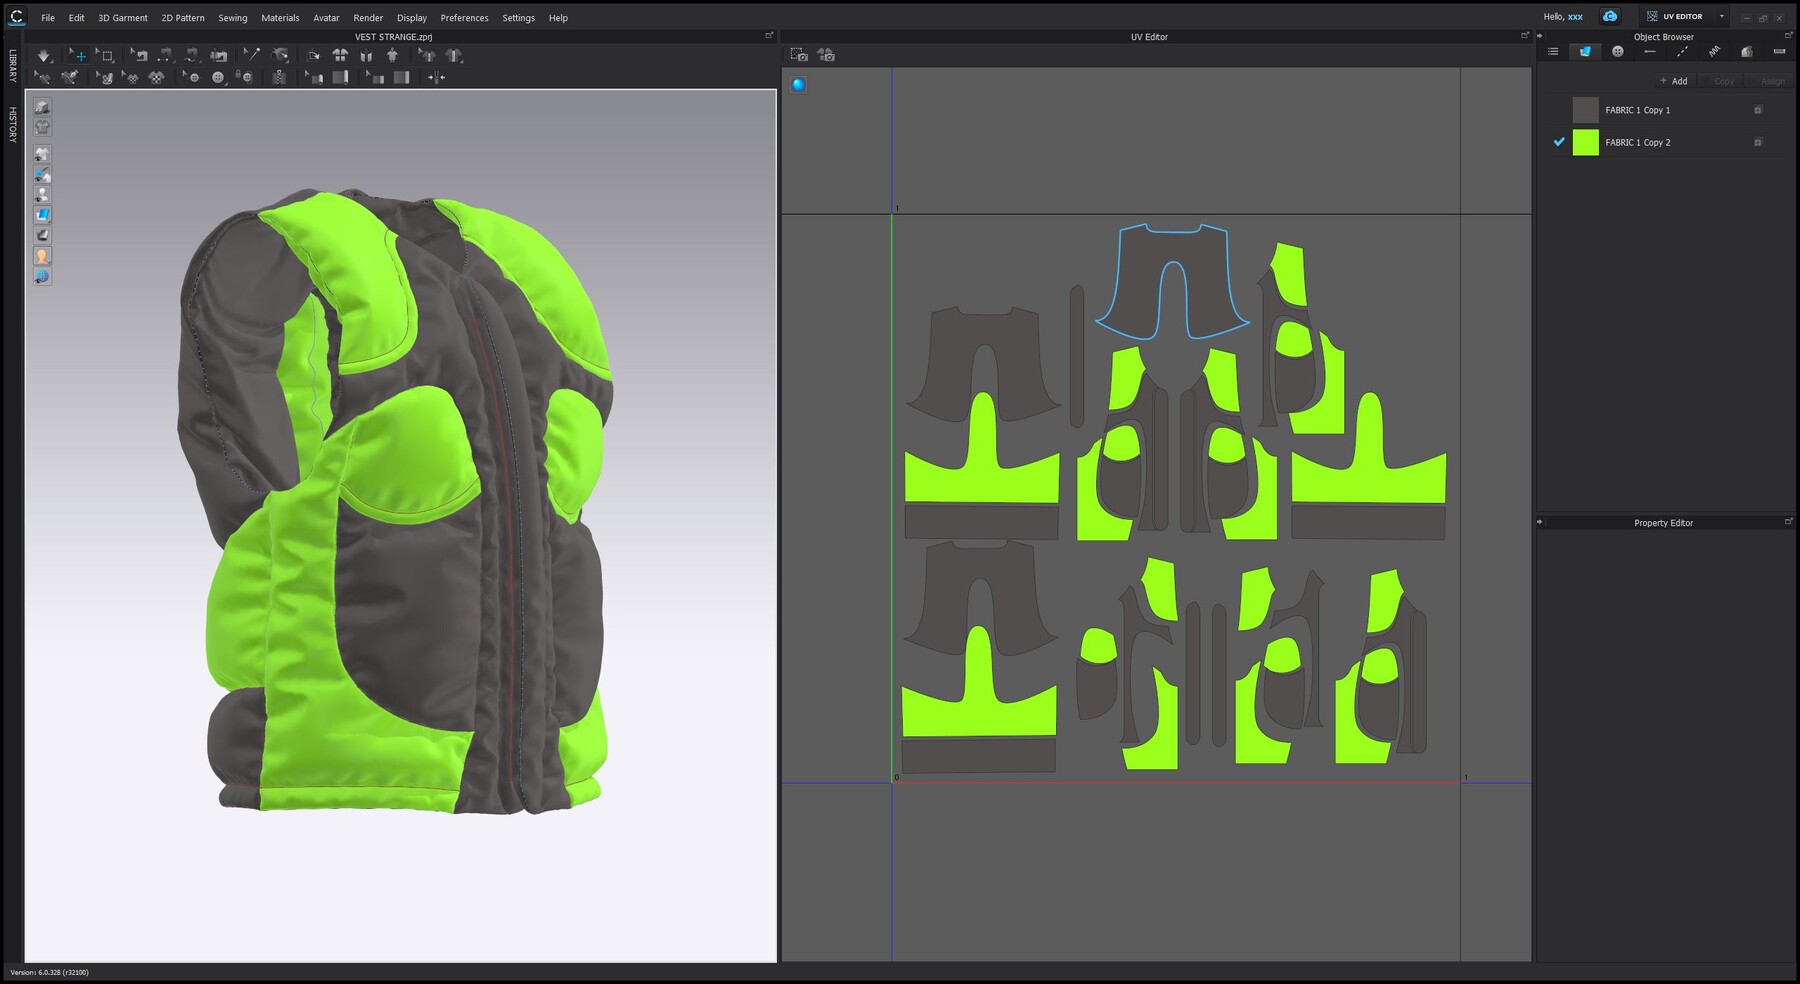1800x984 pixels.
Task: Select the Zipper tool
Action: [x=278, y=77]
